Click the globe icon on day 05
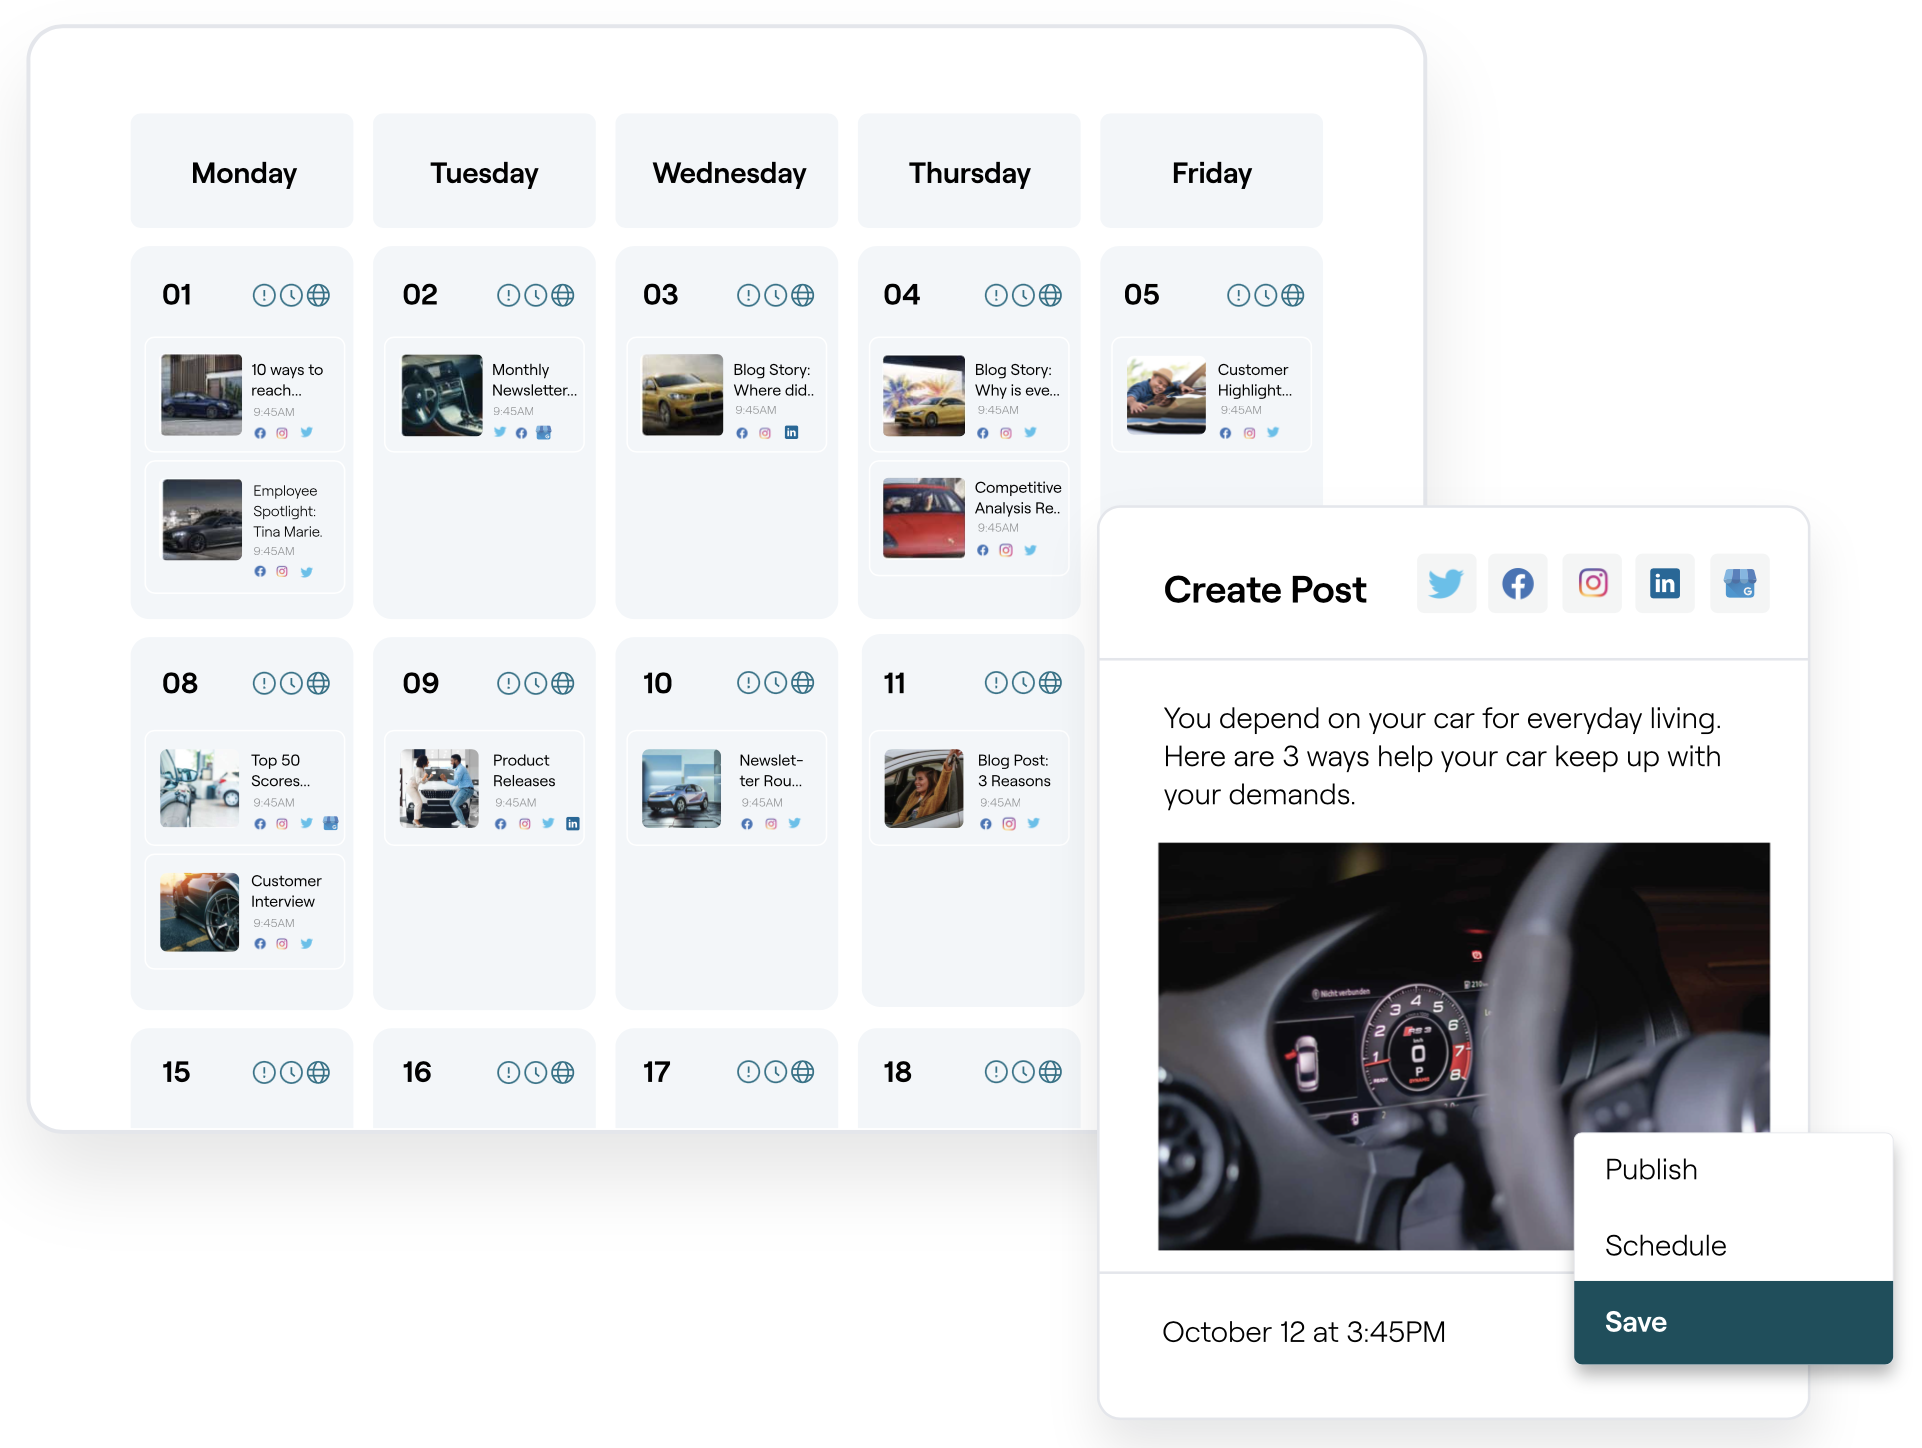Image resolution: width=1922 pixels, height=1448 pixels. 1292,295
